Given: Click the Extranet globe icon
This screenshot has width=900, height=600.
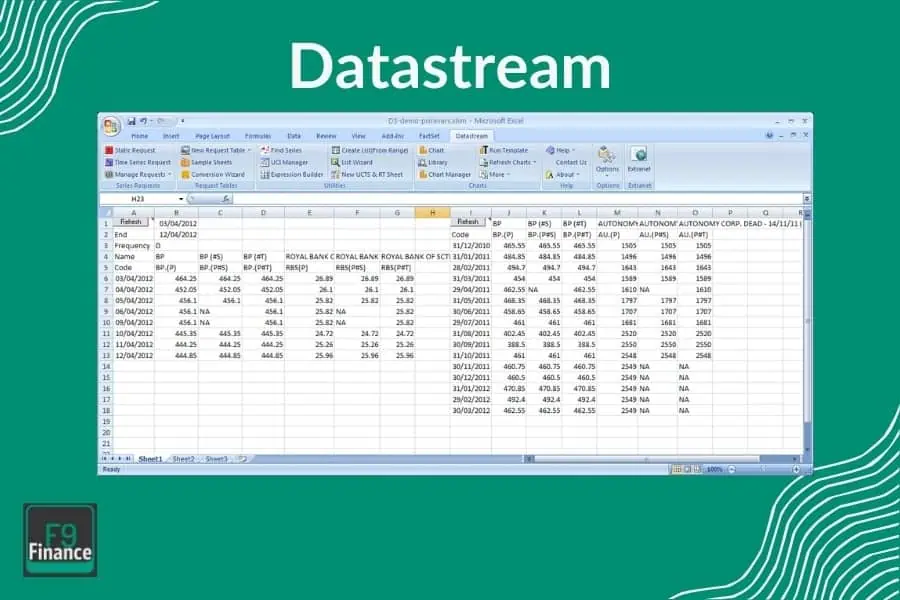Looking at the screenshot, I should pyautogui.click(x=639, y=156).
